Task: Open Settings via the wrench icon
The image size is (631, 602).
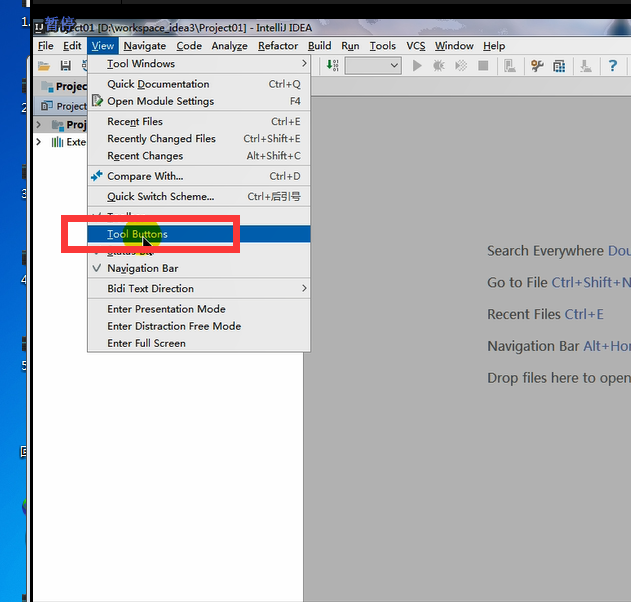Action: [x=537, y=66]
